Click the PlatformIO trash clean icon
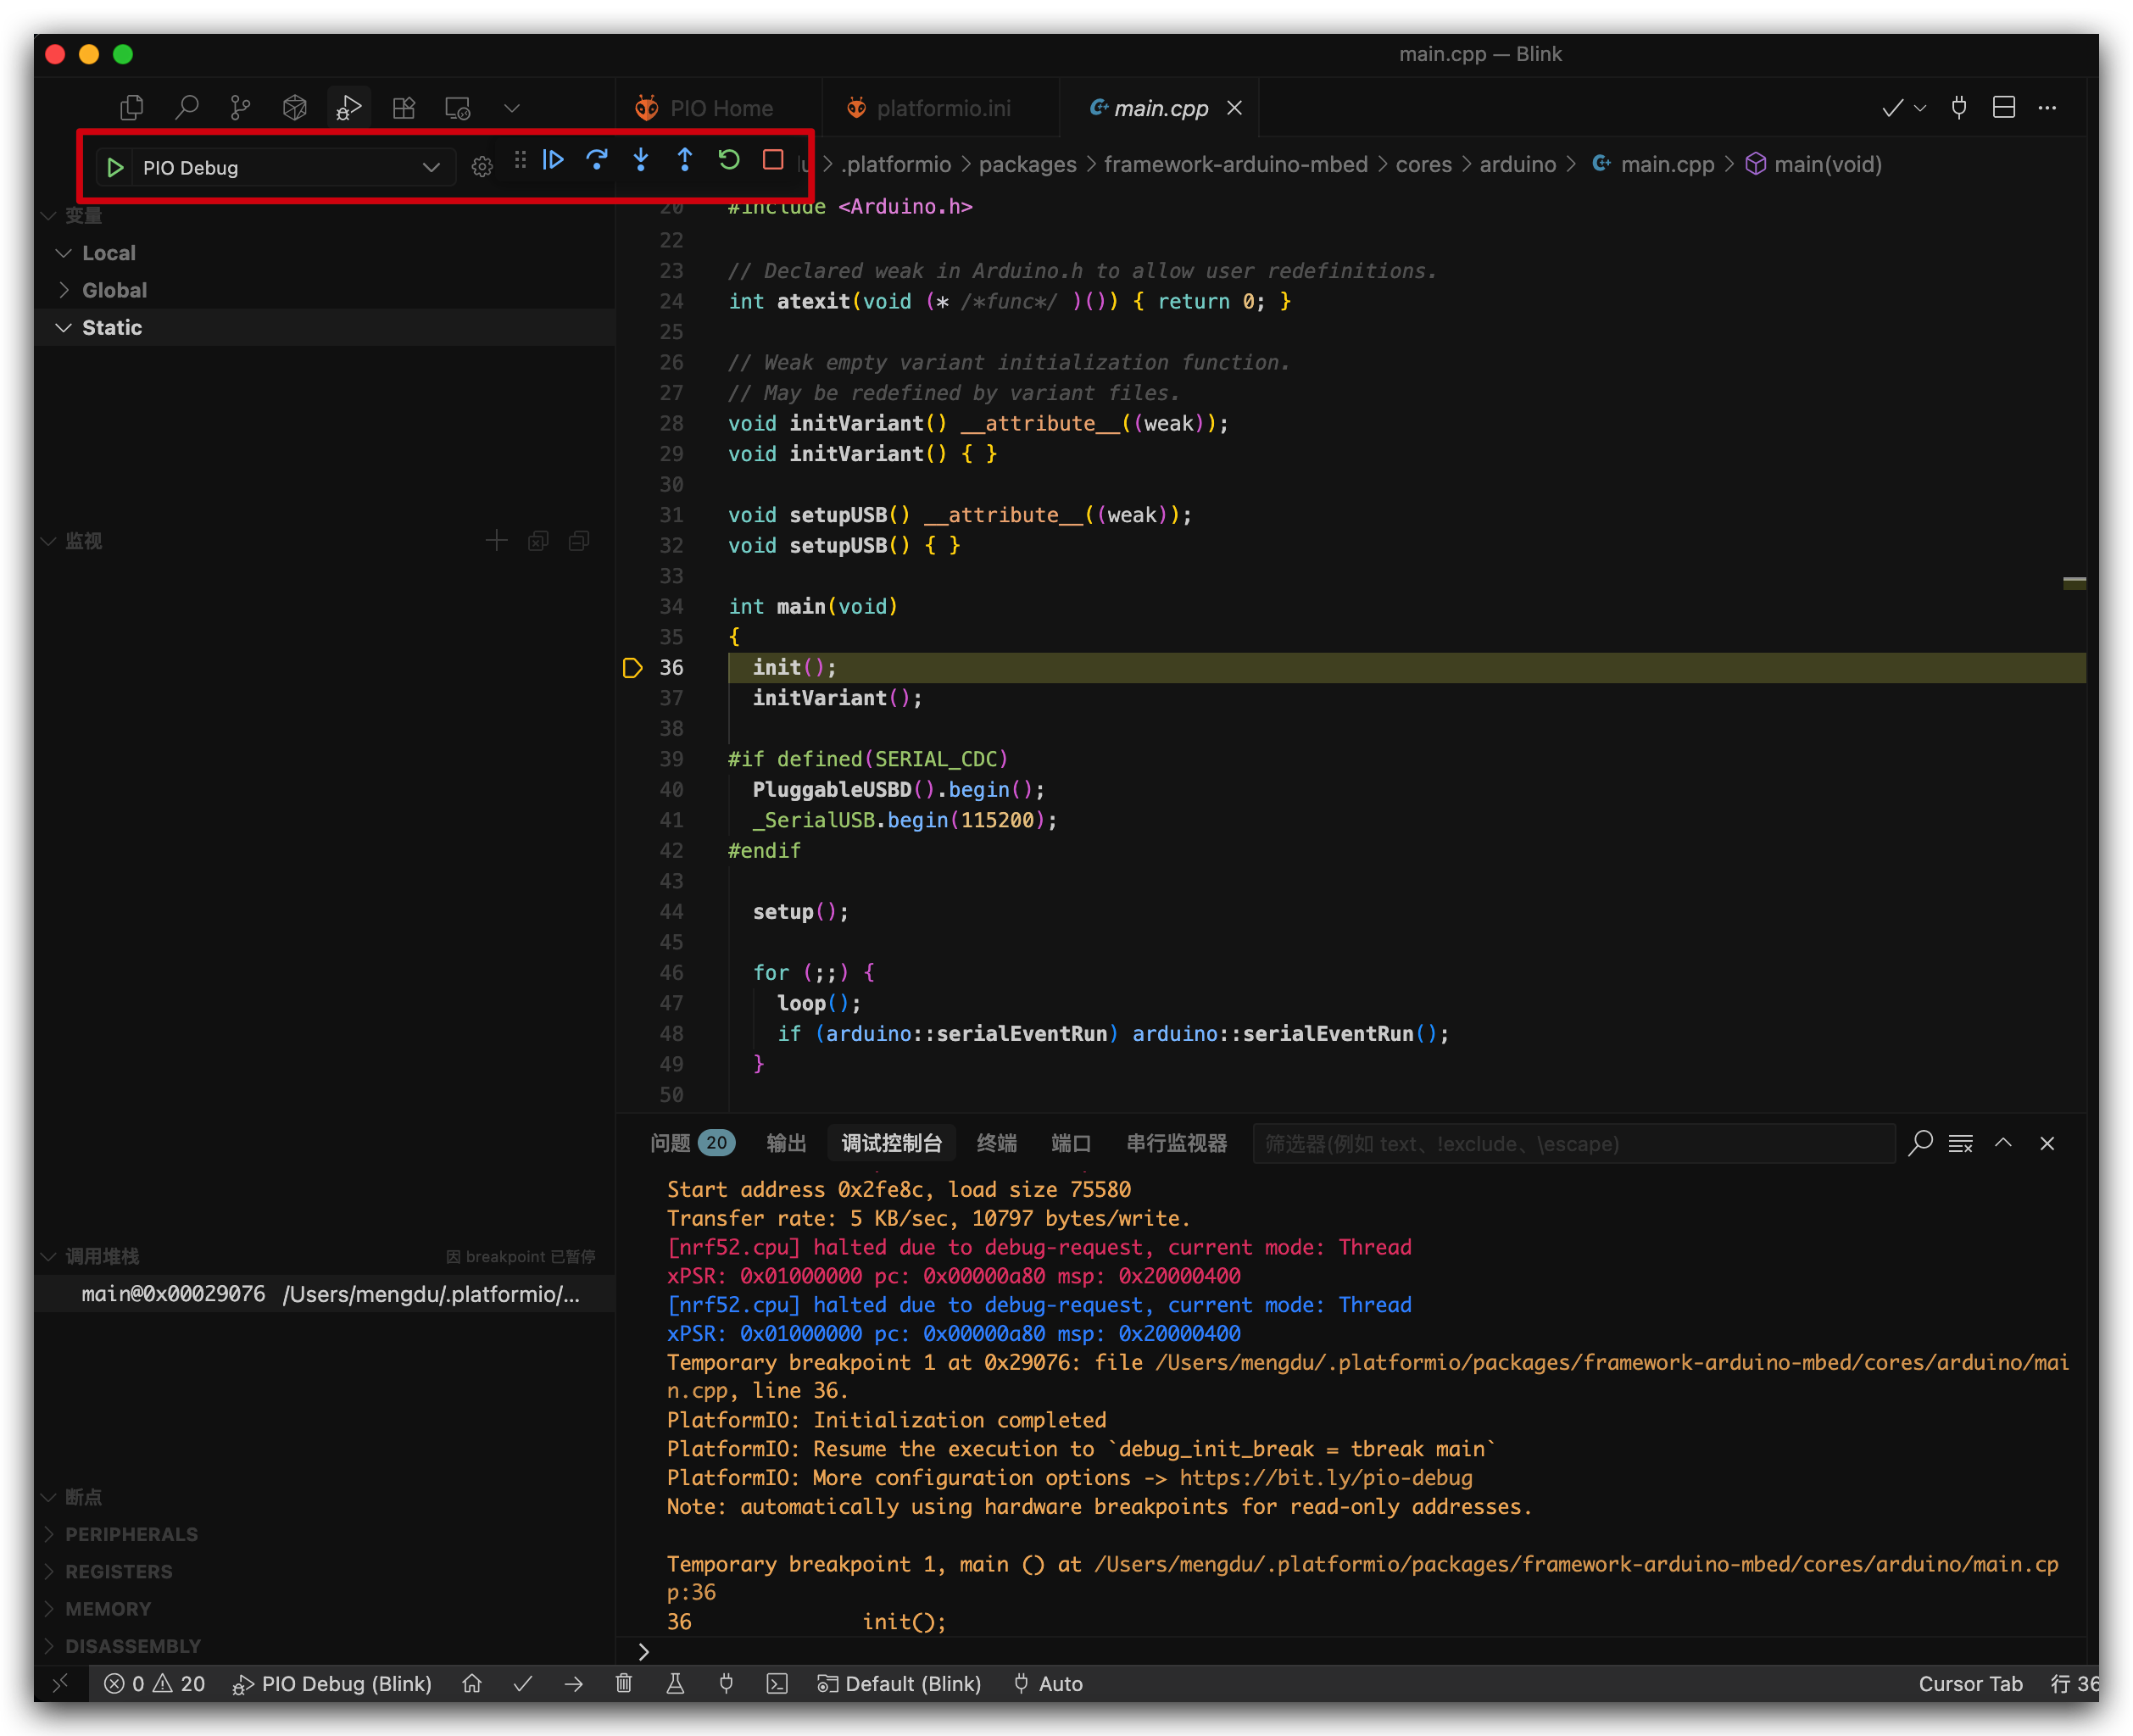The image size is (2133, 1736). (624, 1684)
